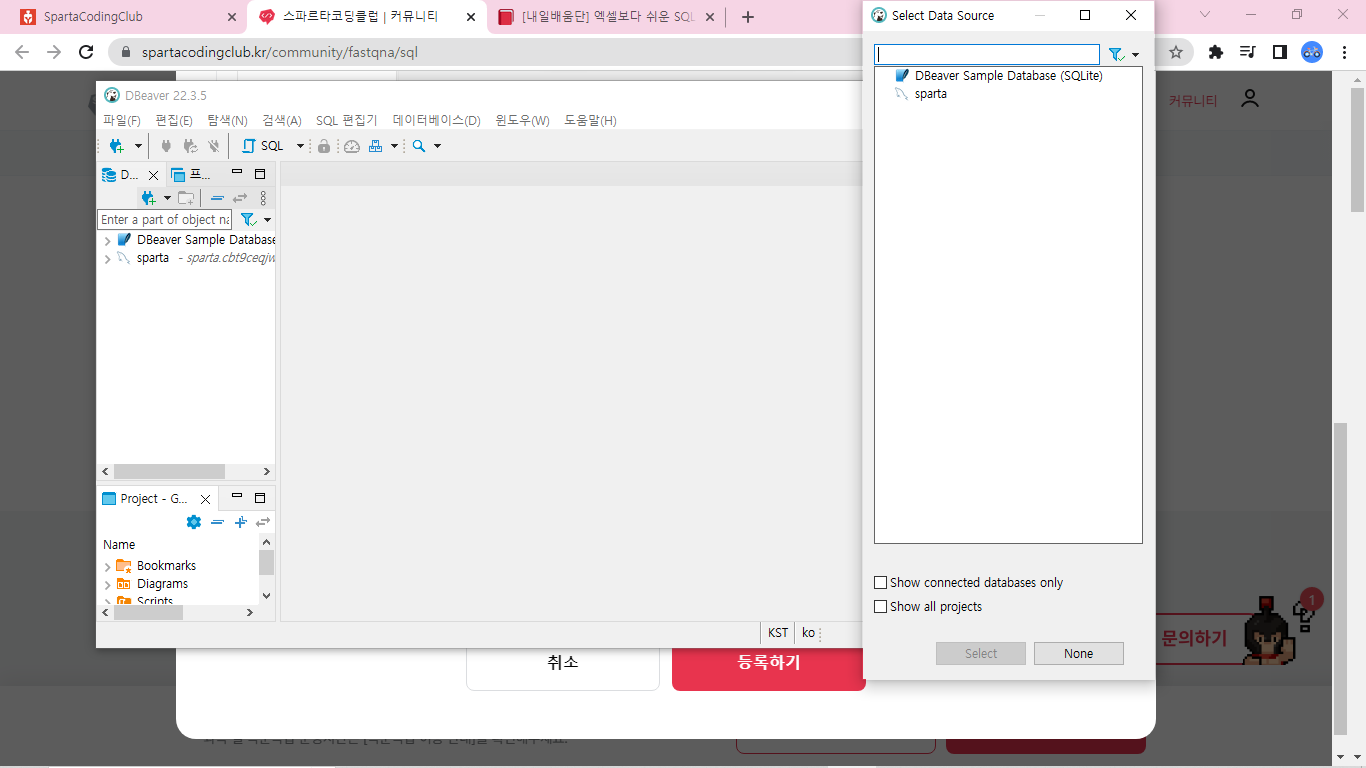Image resolution: width=1366 pixels, height=768 pixels.
Task: Click new connection icon in Database Navigator panel
Action: point(148,198)
